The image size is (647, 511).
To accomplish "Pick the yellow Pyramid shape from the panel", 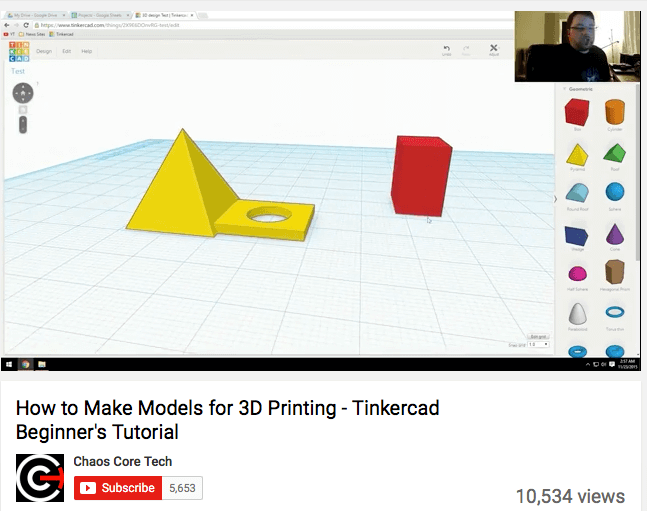I will (x=577, y=154).
